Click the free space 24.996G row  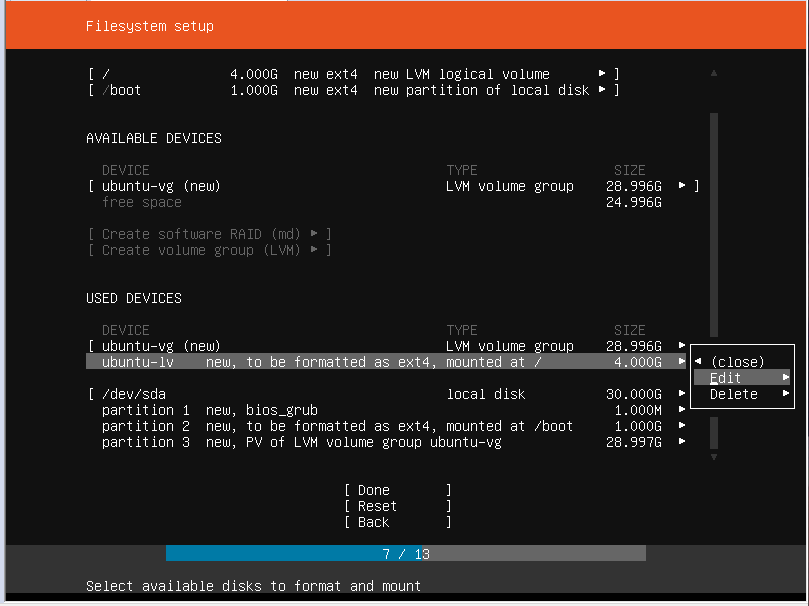click(382, 202)
